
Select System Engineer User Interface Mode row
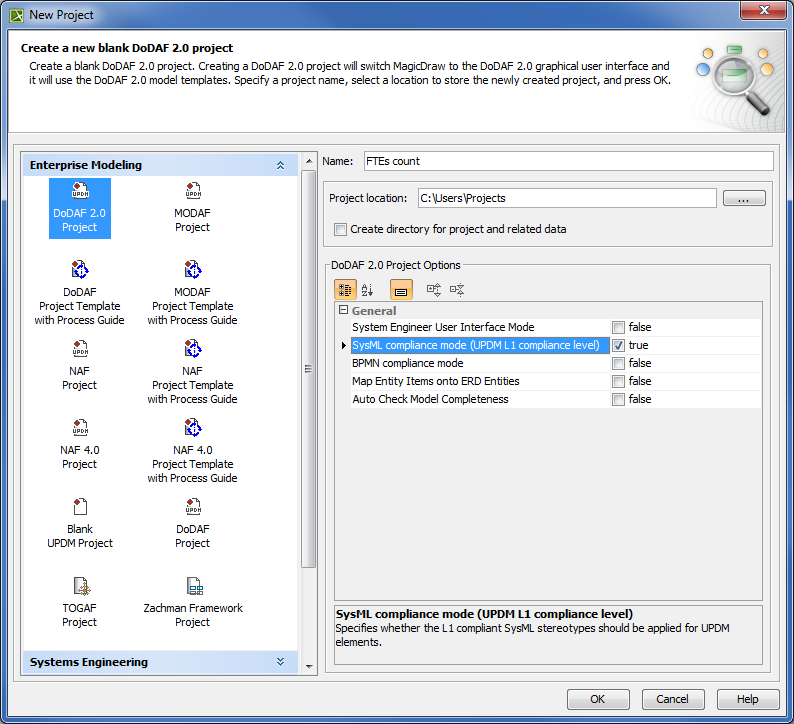tap(555, 327)
